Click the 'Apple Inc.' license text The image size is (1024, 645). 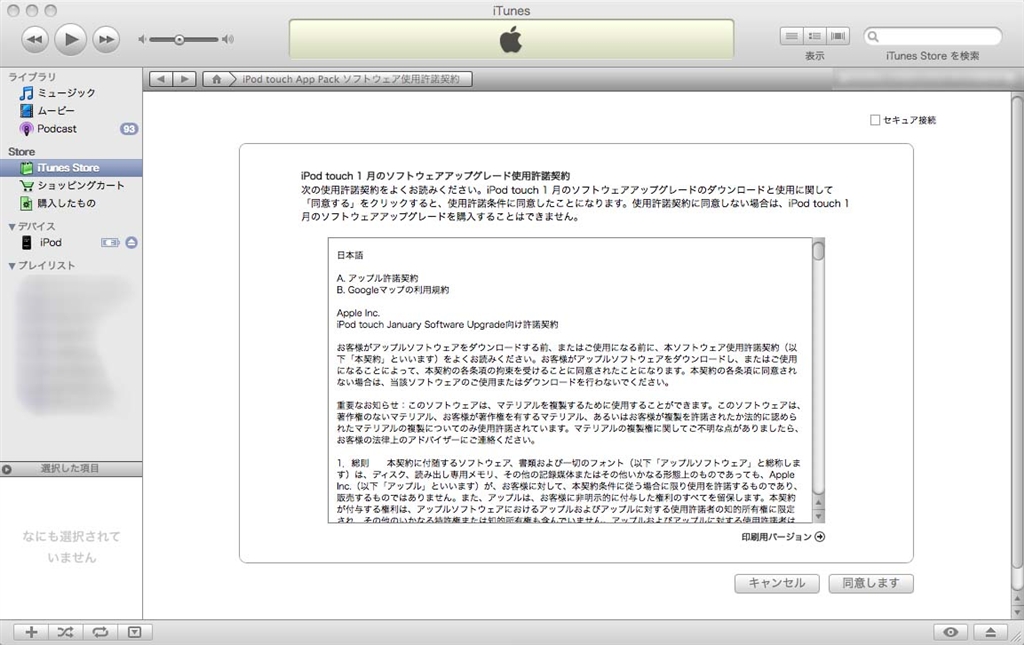click(x=358, y=313)
